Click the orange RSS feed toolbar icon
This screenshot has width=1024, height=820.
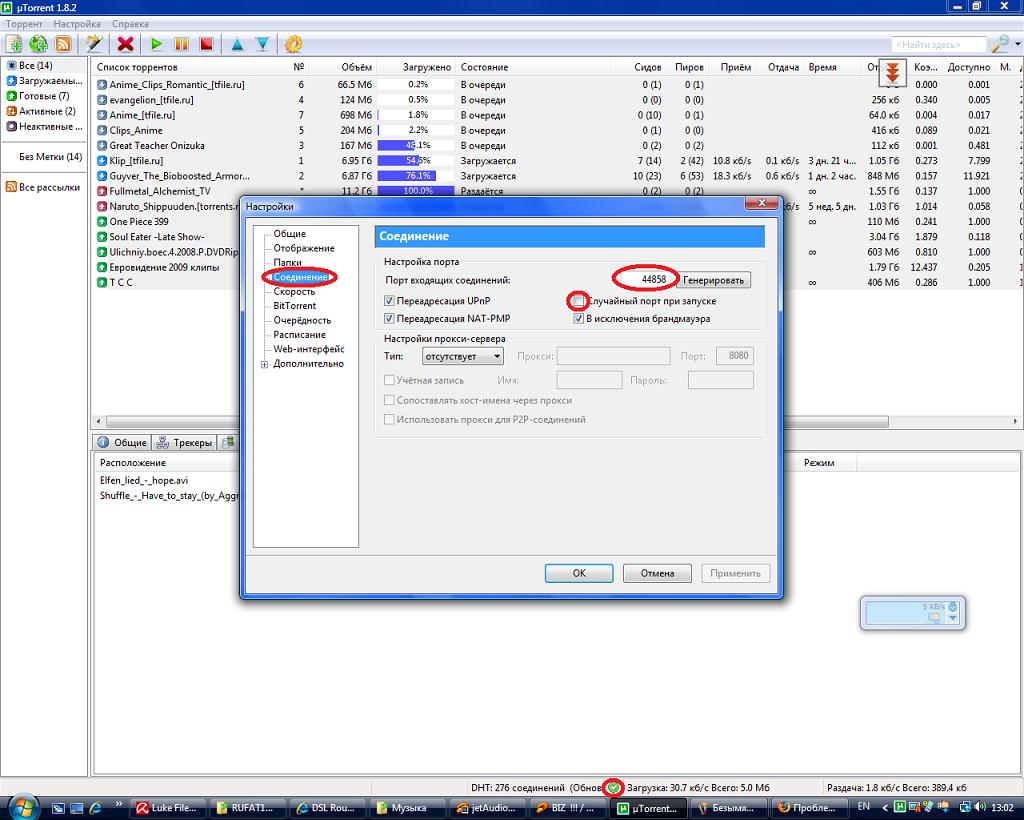63,44
